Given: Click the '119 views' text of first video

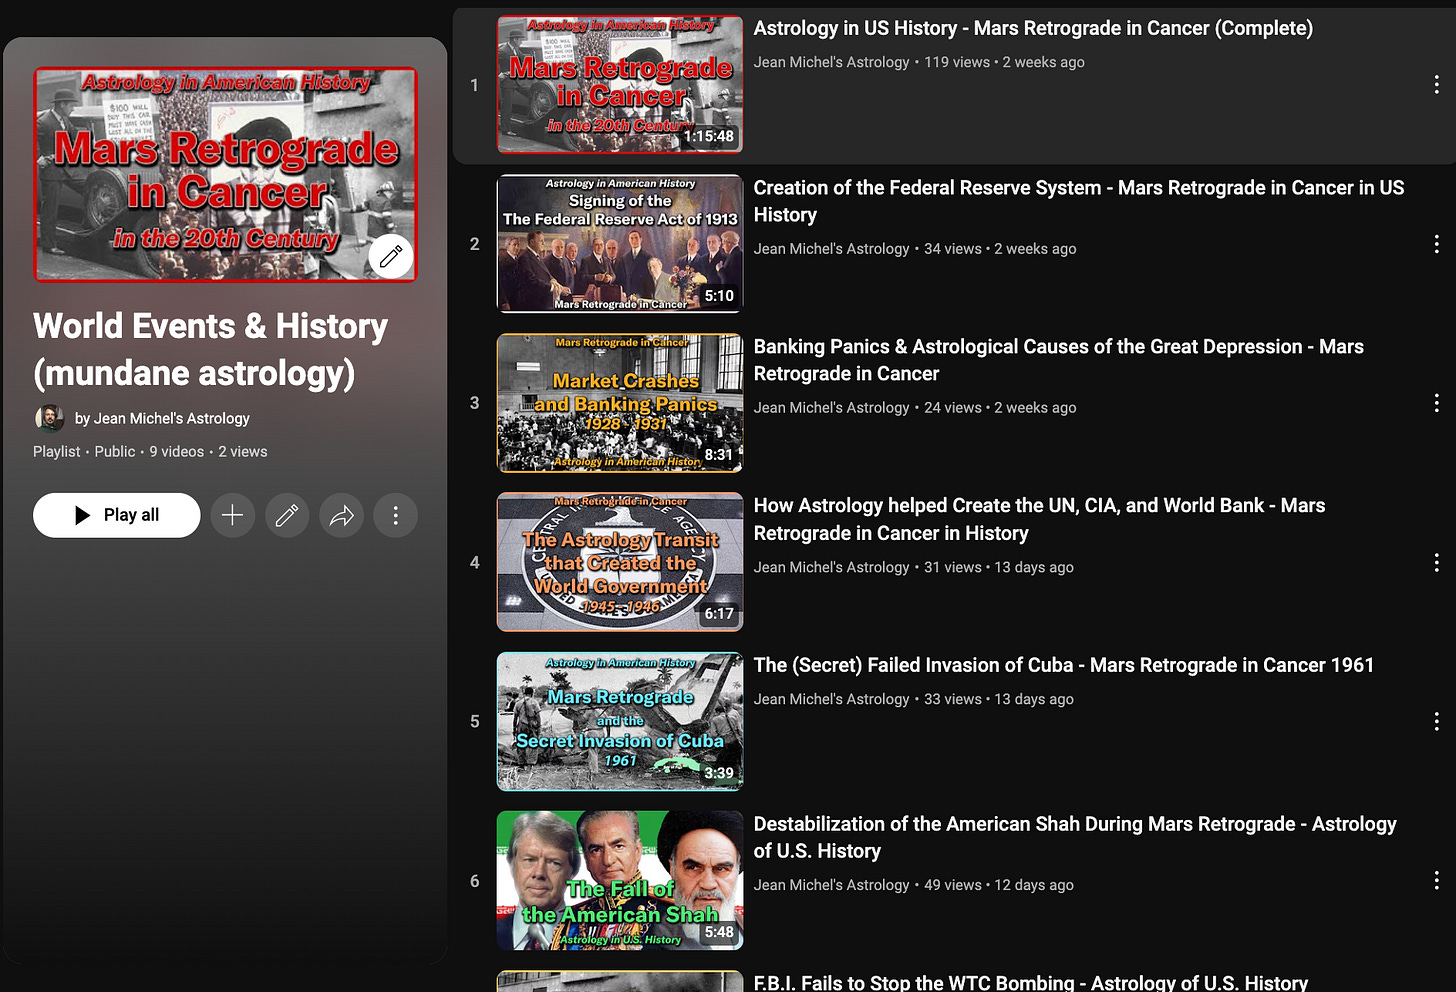Looking at the screenshot, I should click(x=957, y=62).
